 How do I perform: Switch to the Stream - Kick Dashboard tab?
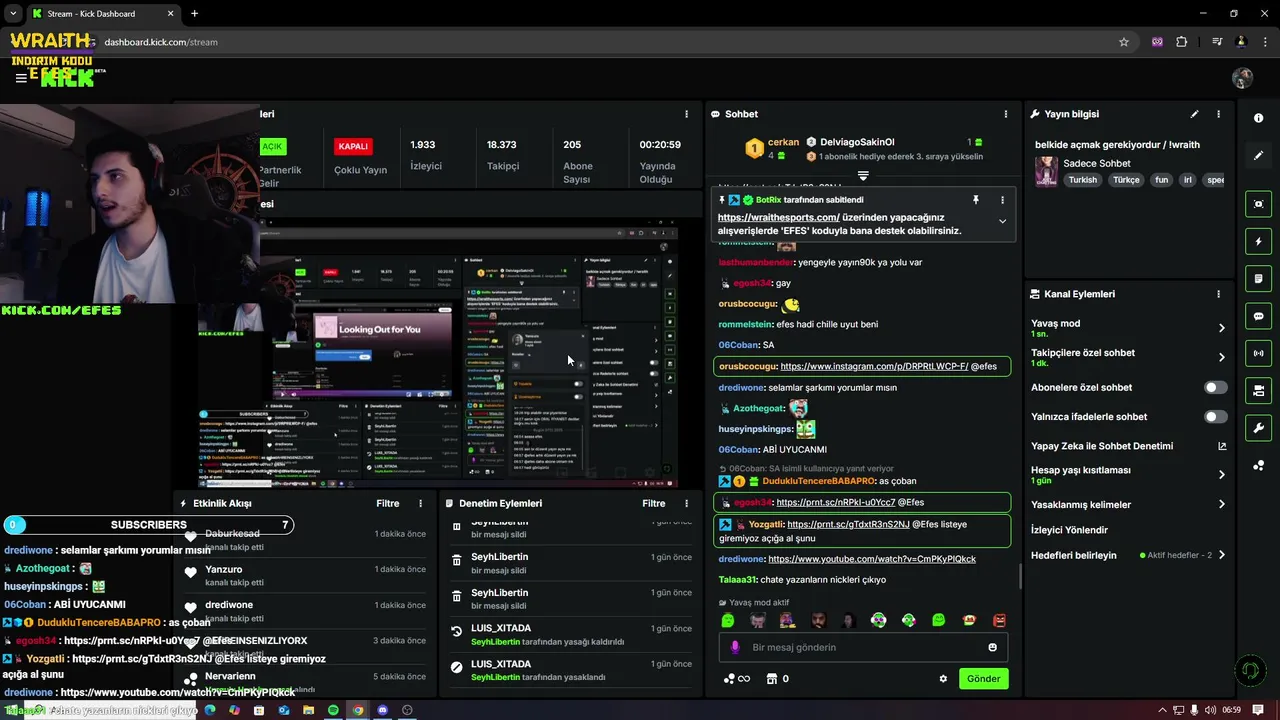pyautogui.click(x=102, y=14)
